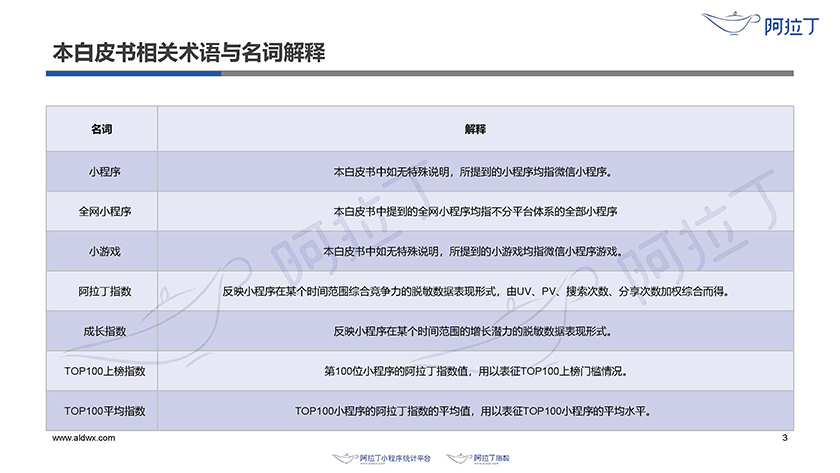This screenshot has height=473, width=840.
Task: Click the explanation about 不分平台体系的全部小程序
Action: [475, 212]
